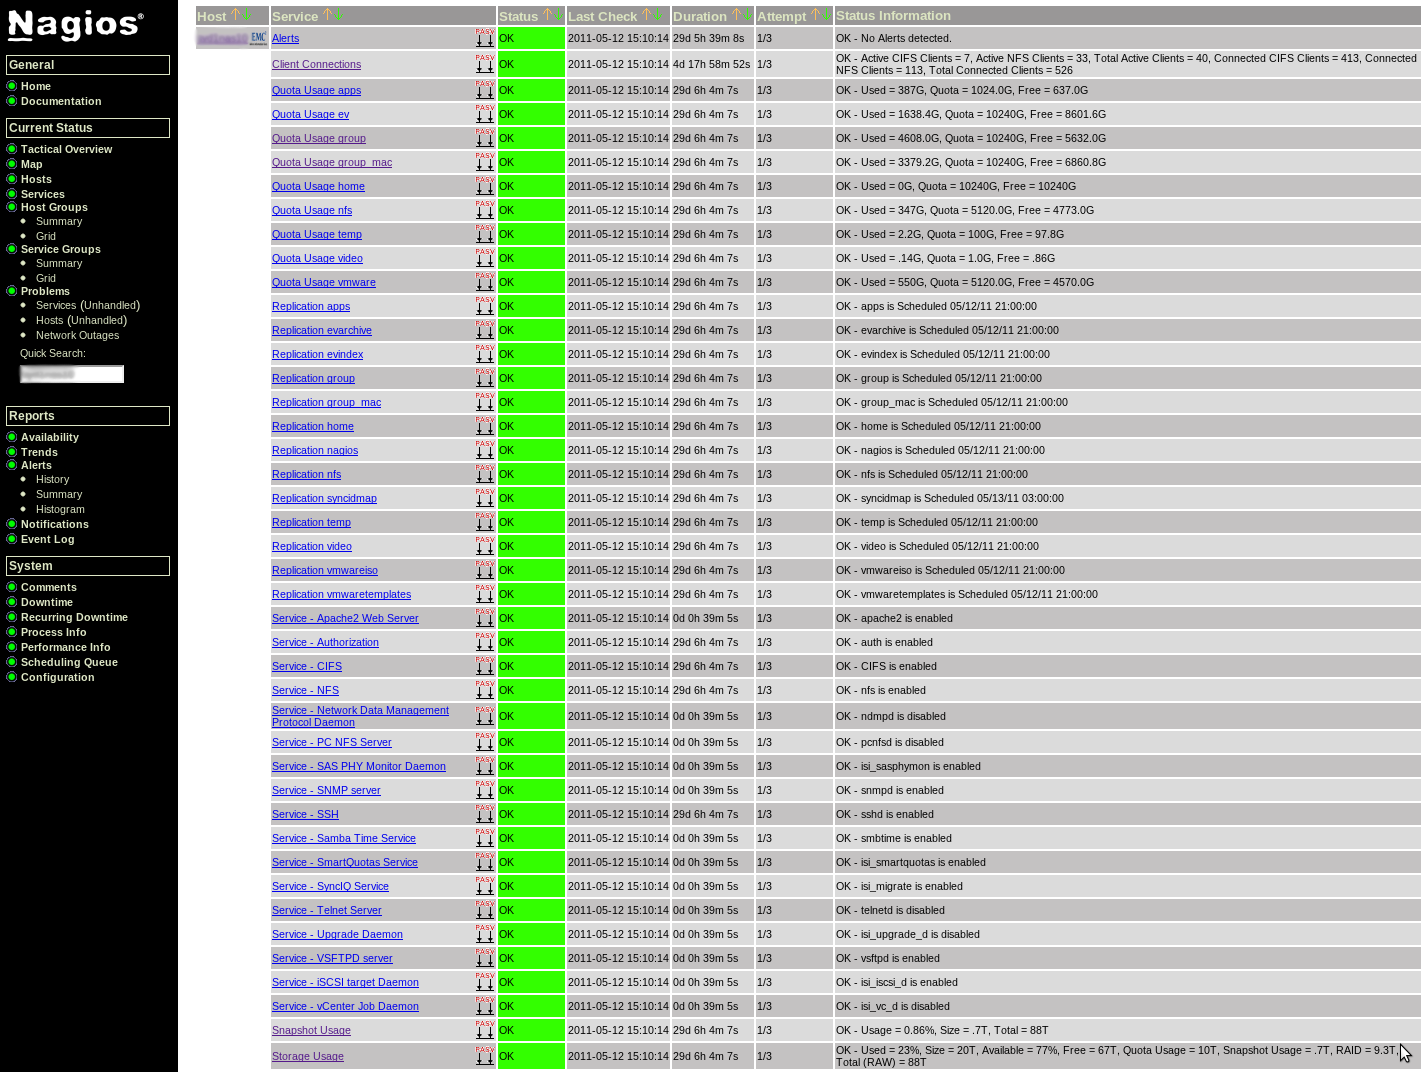The image size is (1424, 1072).
Task: Open the Storage Usage service link
Action: [308, 1056]
